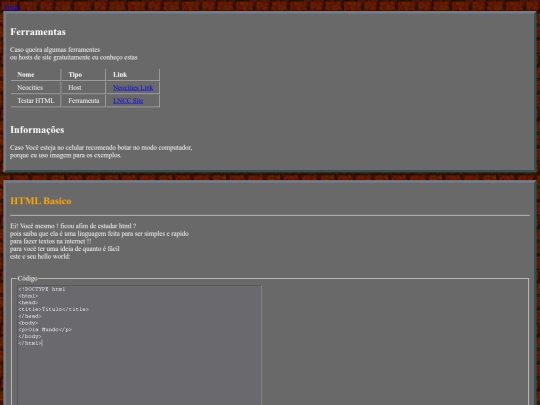Click the HTML Basico heading
This screenshot has height=405, width=540.
point(41,201)
